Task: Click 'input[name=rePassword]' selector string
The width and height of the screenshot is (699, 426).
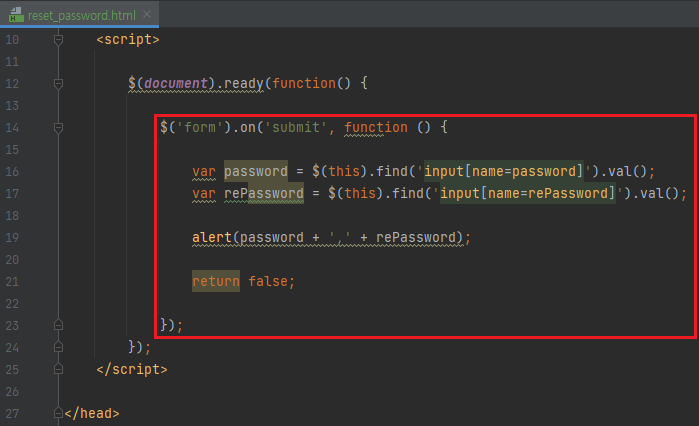Action: (x=528, y=193)
